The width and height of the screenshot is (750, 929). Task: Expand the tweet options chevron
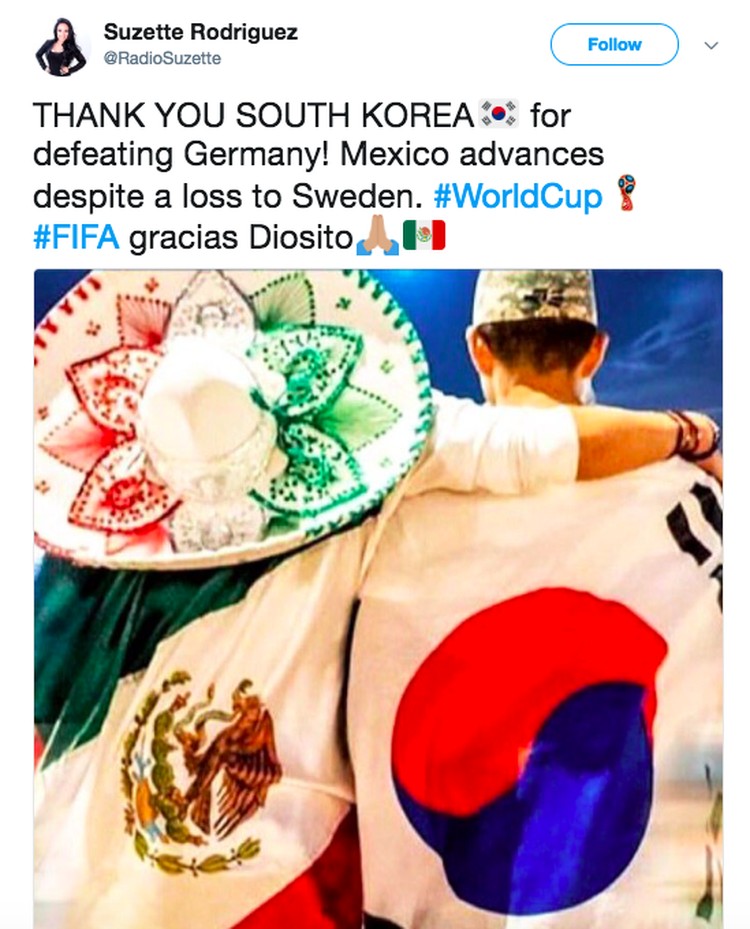[711, 45]
